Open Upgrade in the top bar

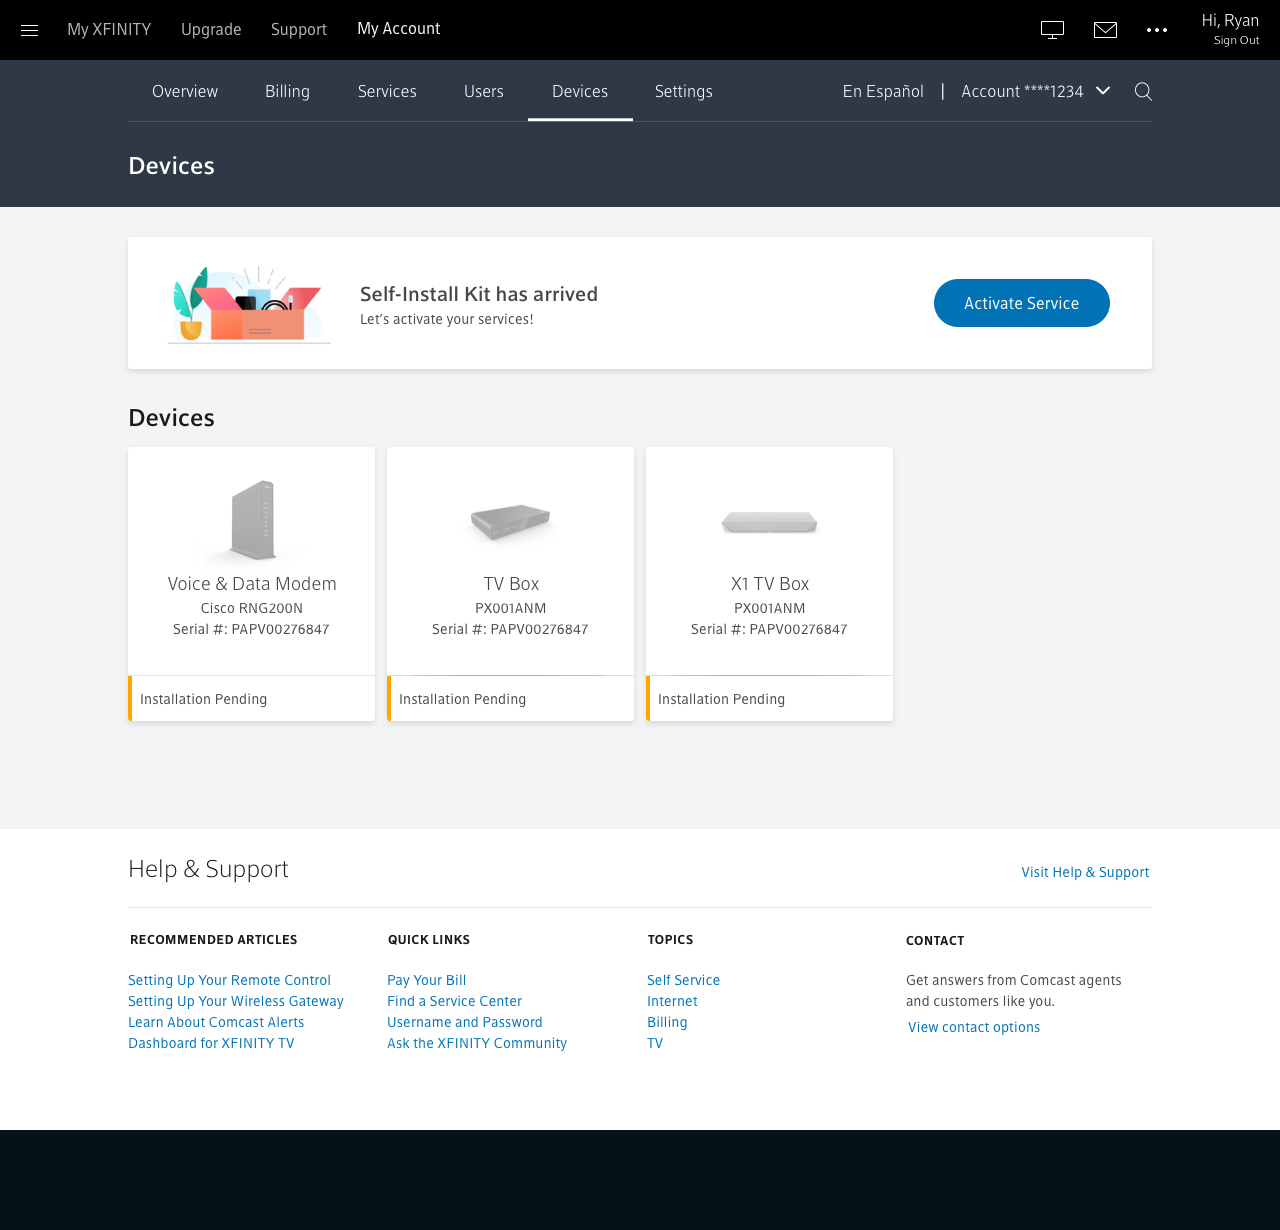pos(211,29)
